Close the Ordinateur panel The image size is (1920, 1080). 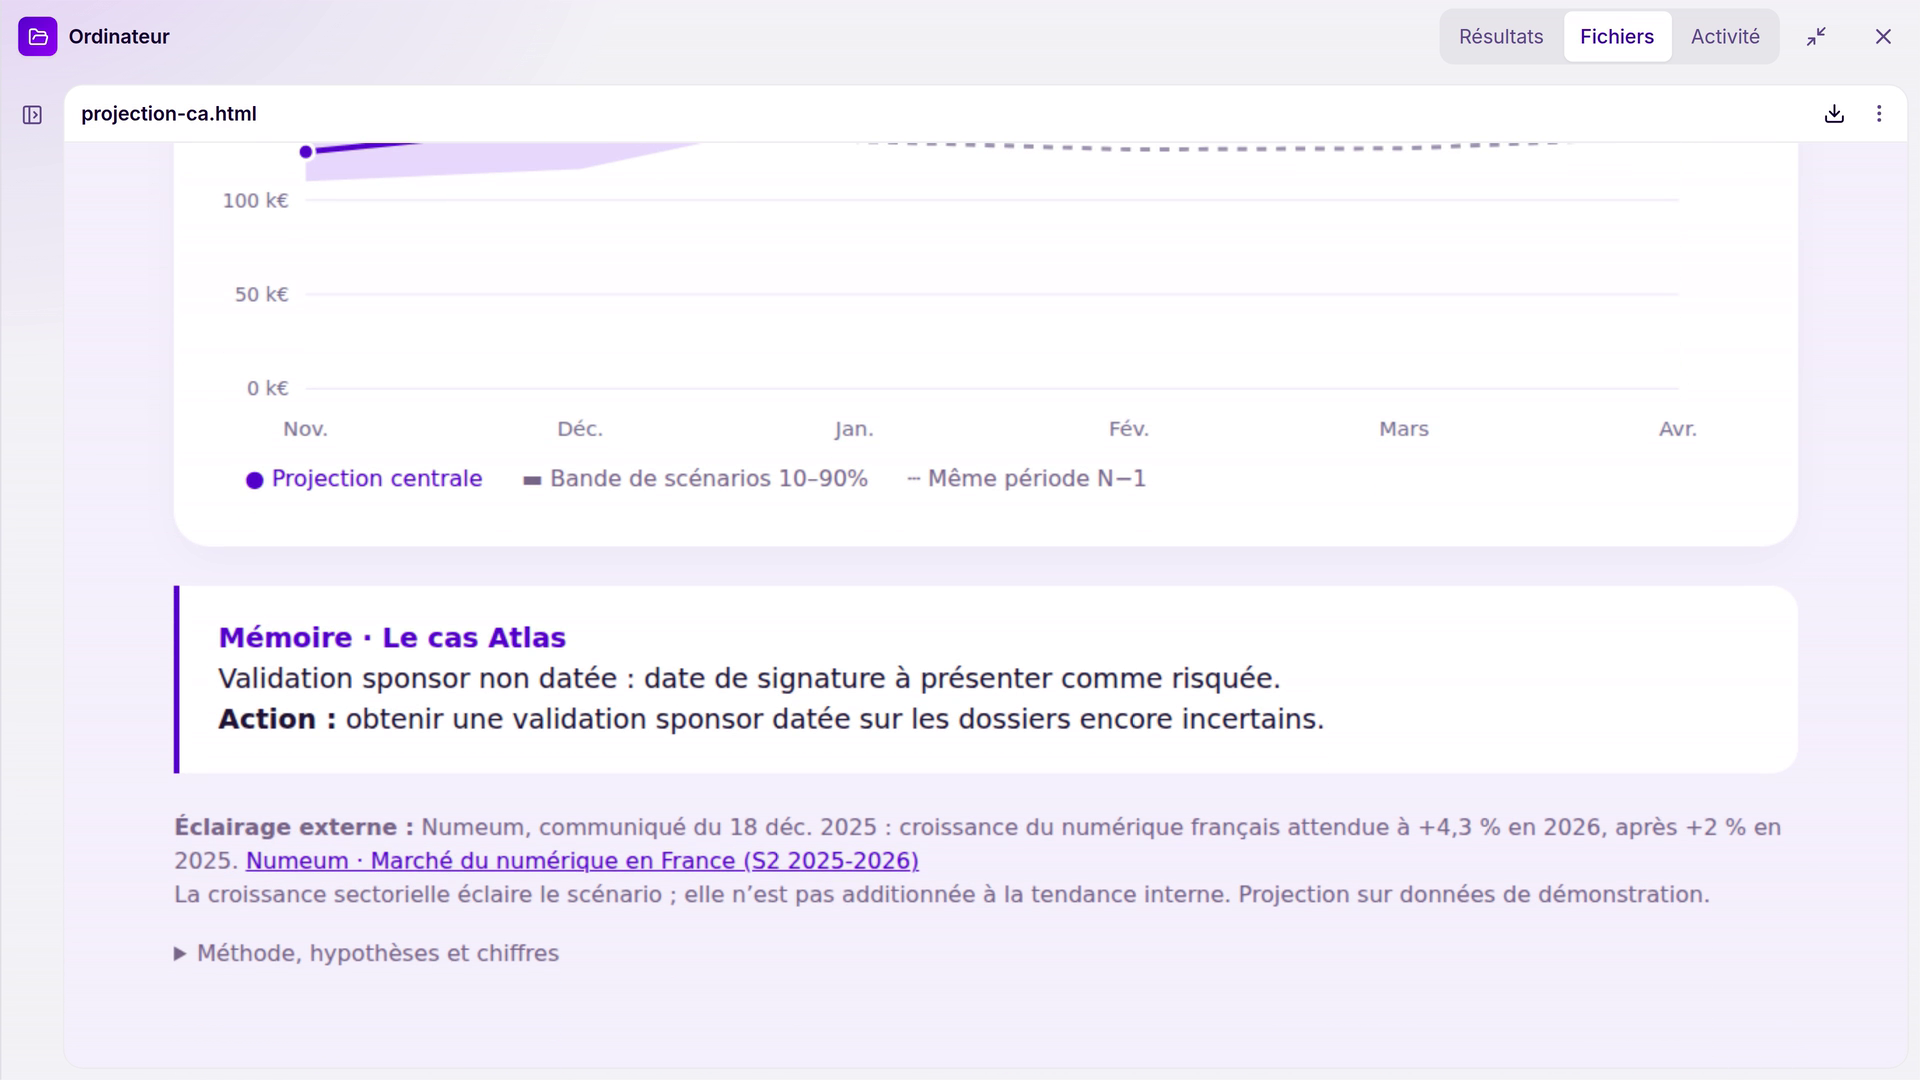(x=1883, y=37)
